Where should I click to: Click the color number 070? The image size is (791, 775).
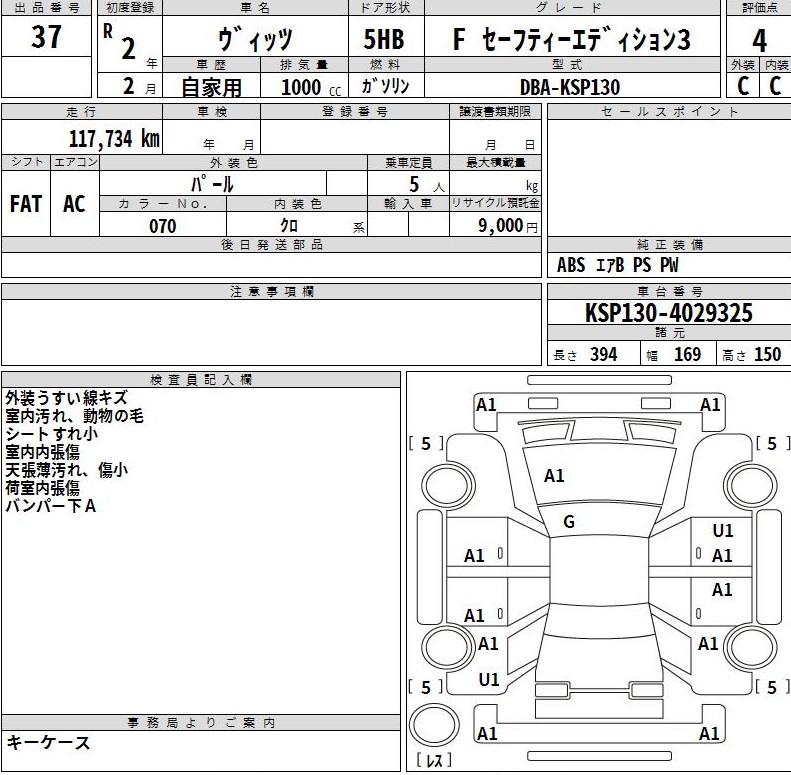[x=162, y=226]
